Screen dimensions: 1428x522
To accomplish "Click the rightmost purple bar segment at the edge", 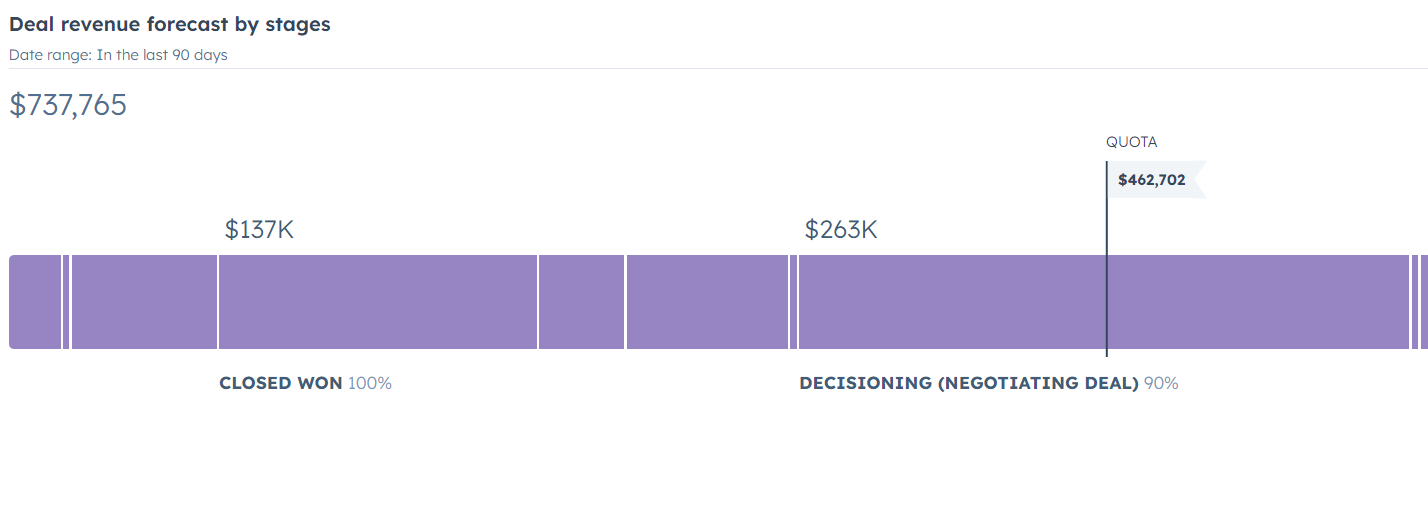I will click(x=1424, y=302).
